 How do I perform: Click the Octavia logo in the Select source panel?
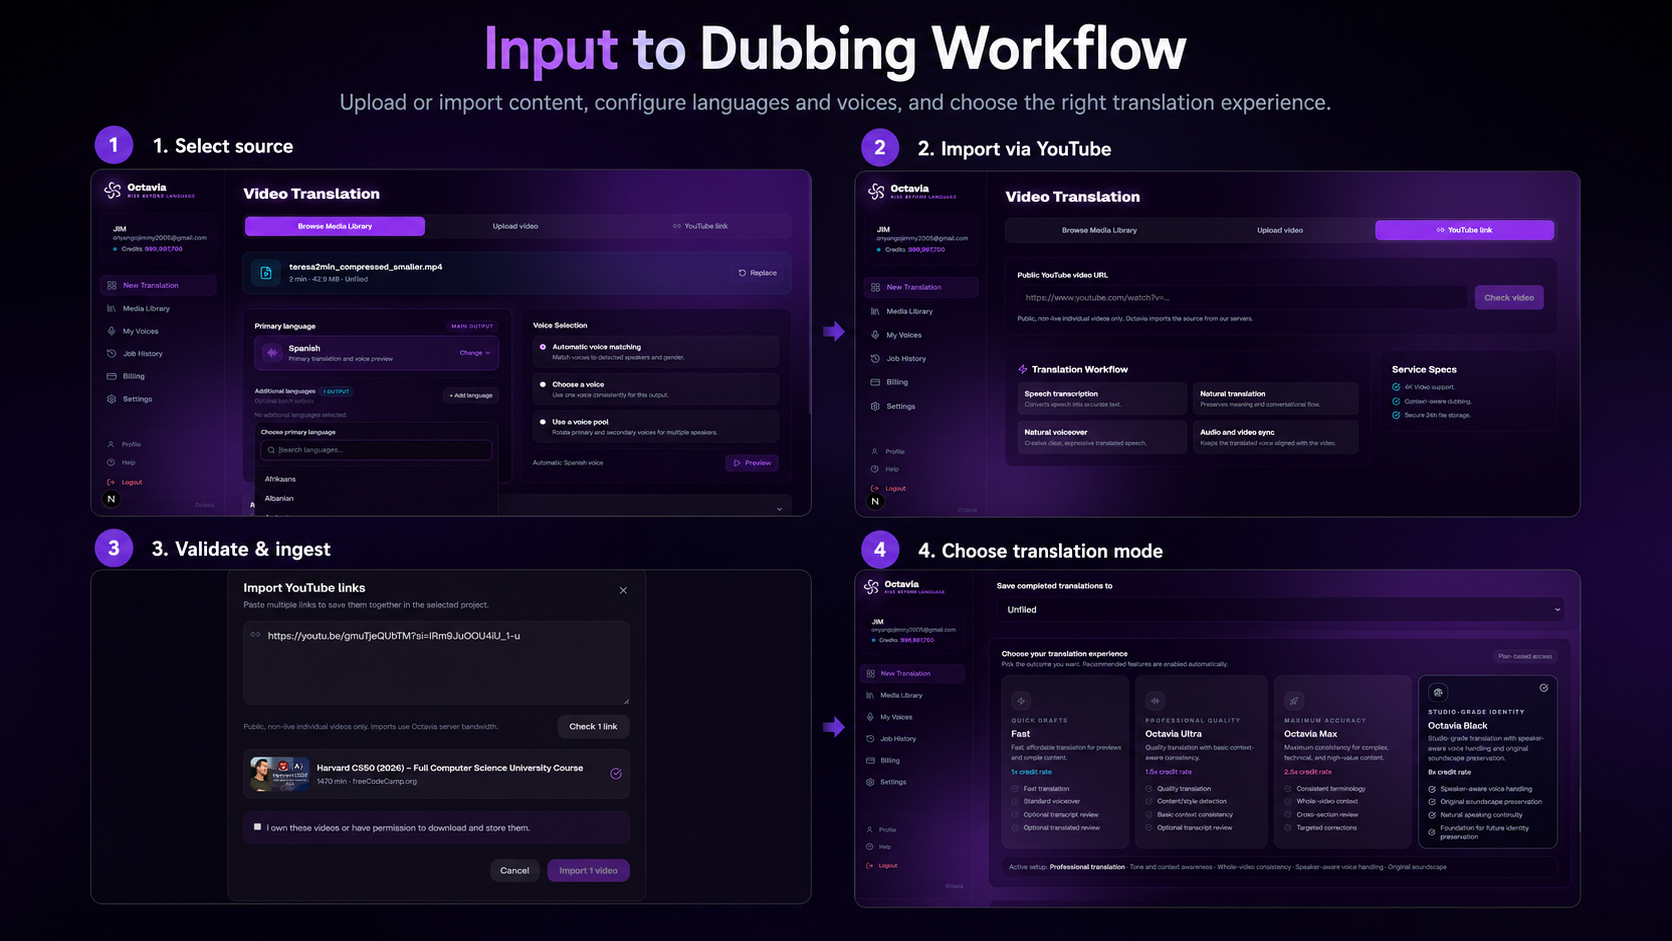click(x=113, y=190)
